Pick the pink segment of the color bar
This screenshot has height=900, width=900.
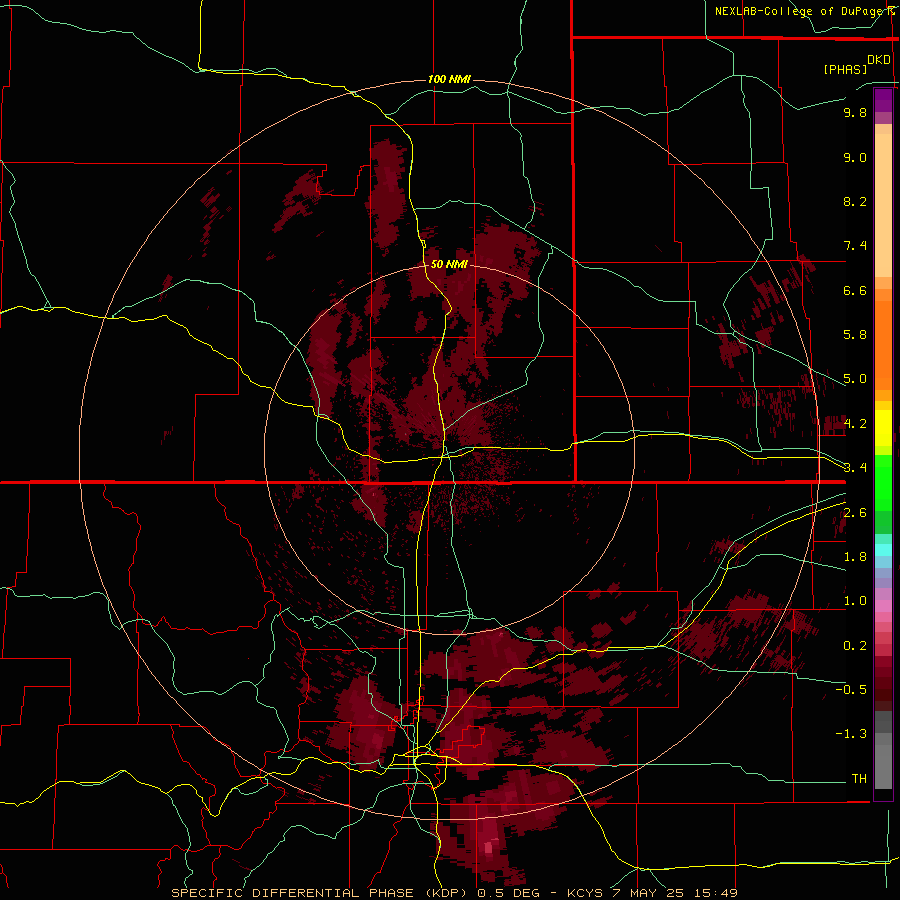(883, 606)
